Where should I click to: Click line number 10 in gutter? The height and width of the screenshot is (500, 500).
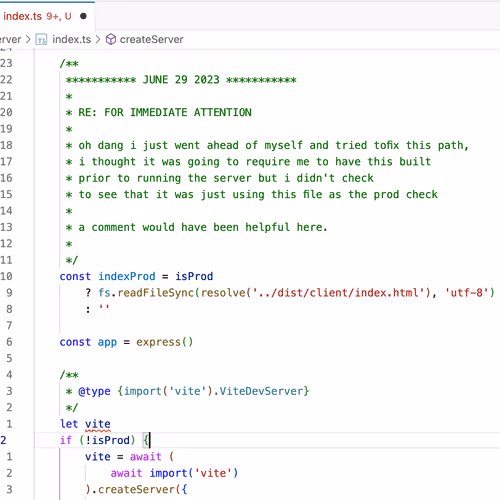[x=6, y=276]
